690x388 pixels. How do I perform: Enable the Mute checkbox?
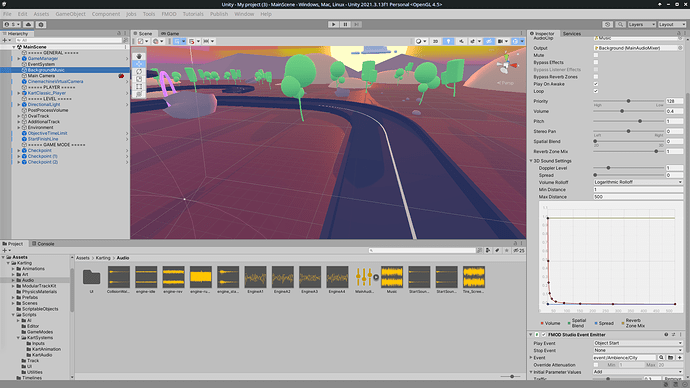click(x=596, y=55)
